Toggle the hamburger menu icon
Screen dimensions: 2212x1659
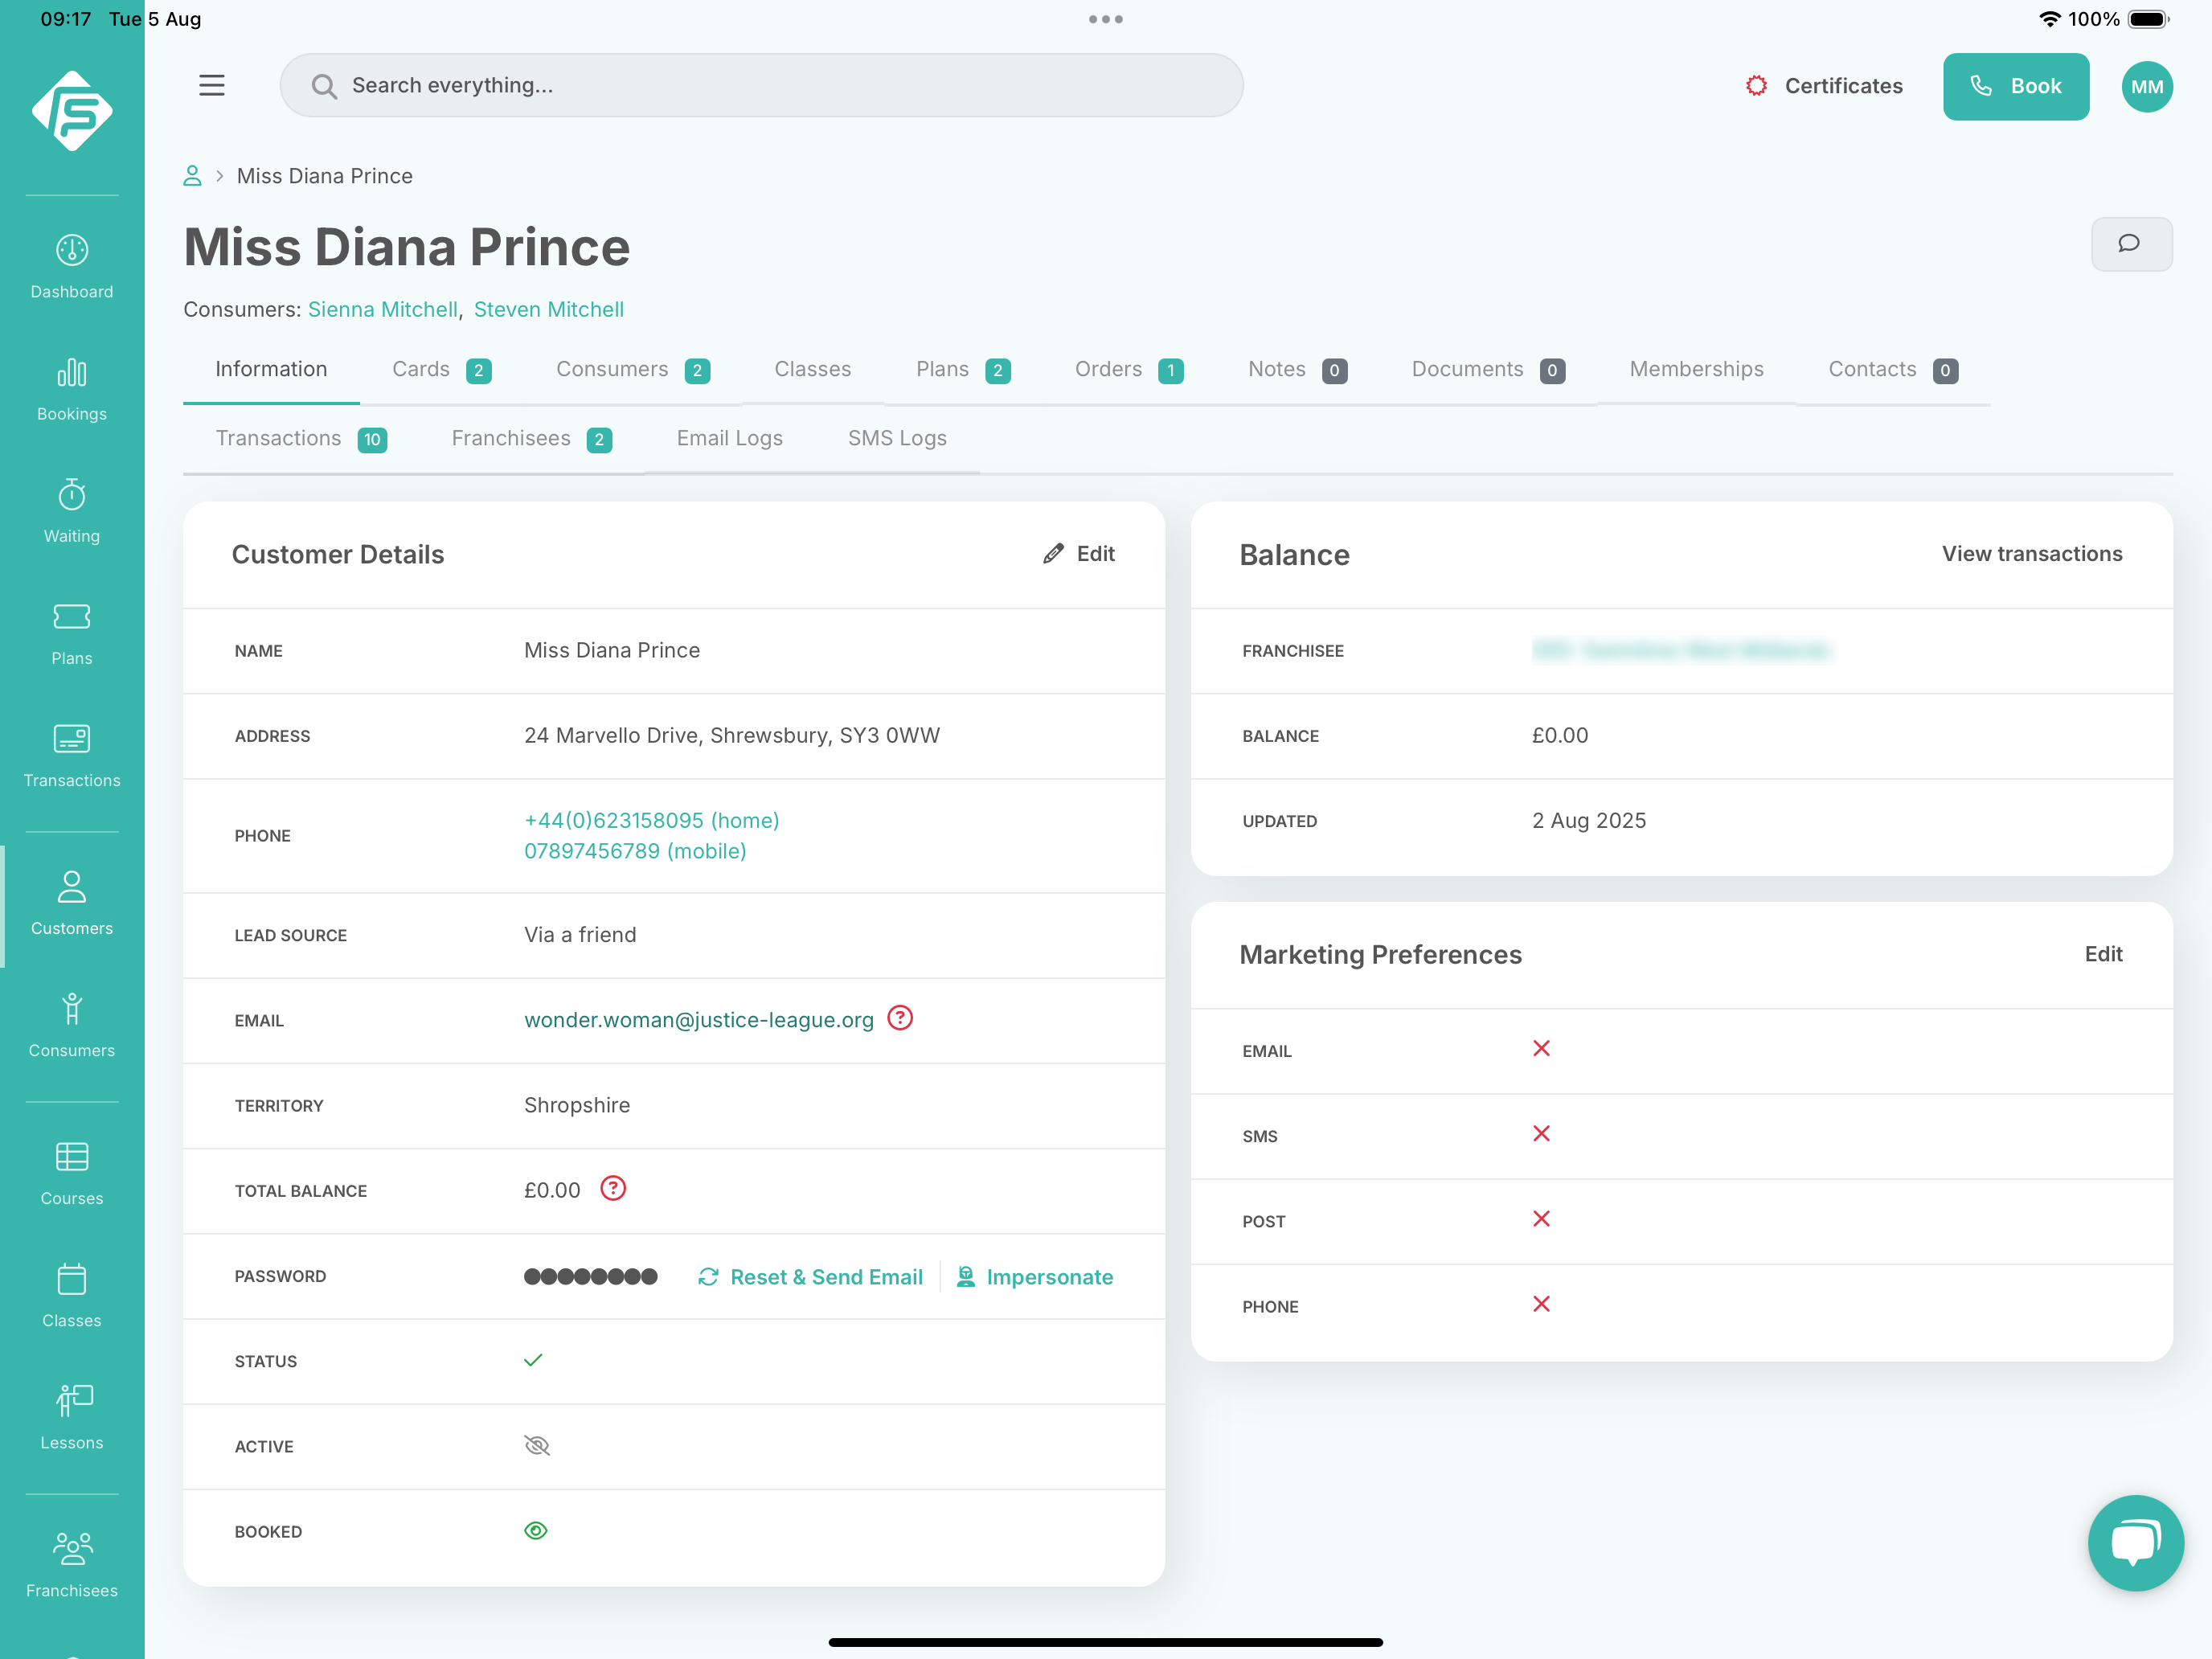pyautogui.click(x=212, y=85)
